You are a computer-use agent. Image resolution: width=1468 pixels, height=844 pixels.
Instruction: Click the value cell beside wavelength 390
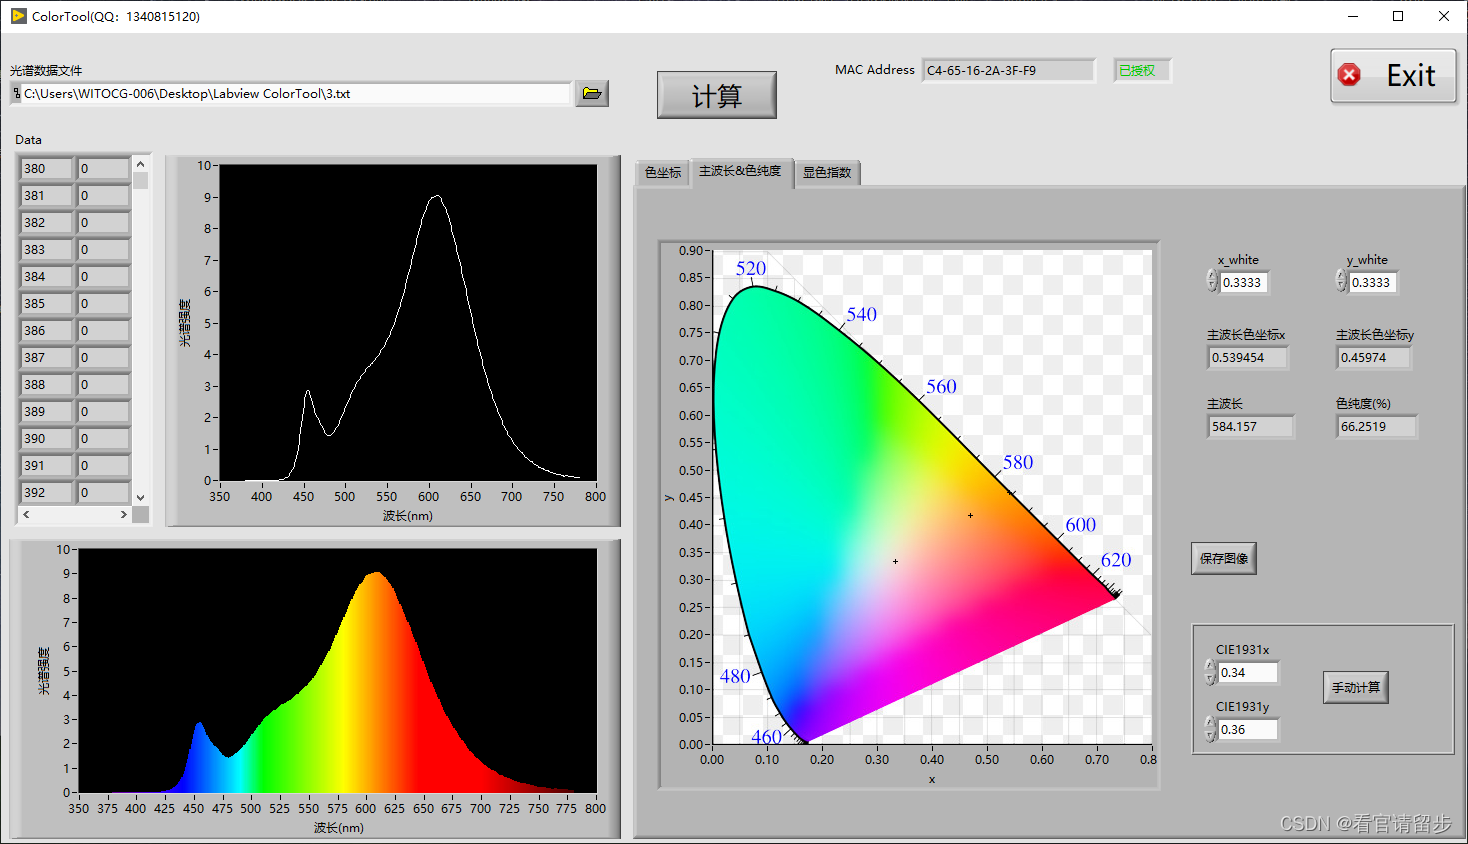tap(103, 439)
